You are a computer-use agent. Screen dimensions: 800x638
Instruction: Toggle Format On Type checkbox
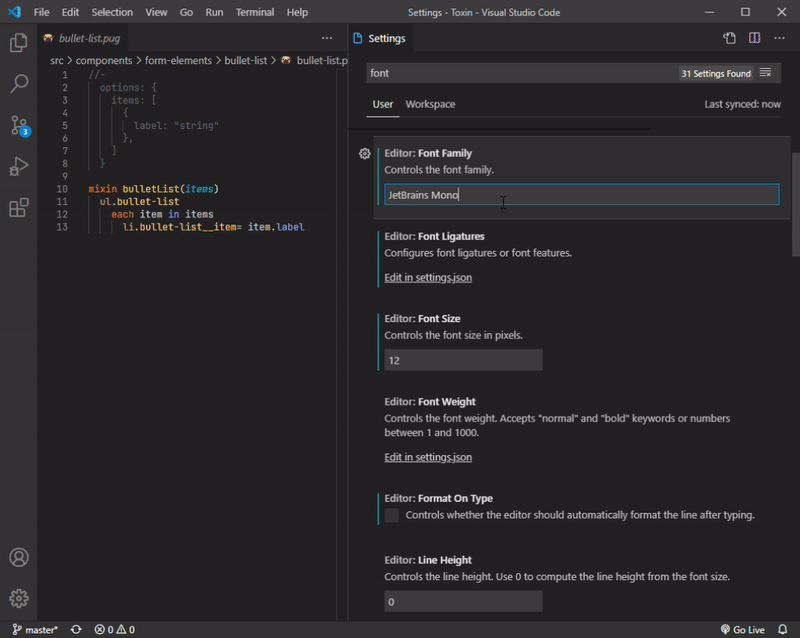pyautogui.click(x=392, y=515)
